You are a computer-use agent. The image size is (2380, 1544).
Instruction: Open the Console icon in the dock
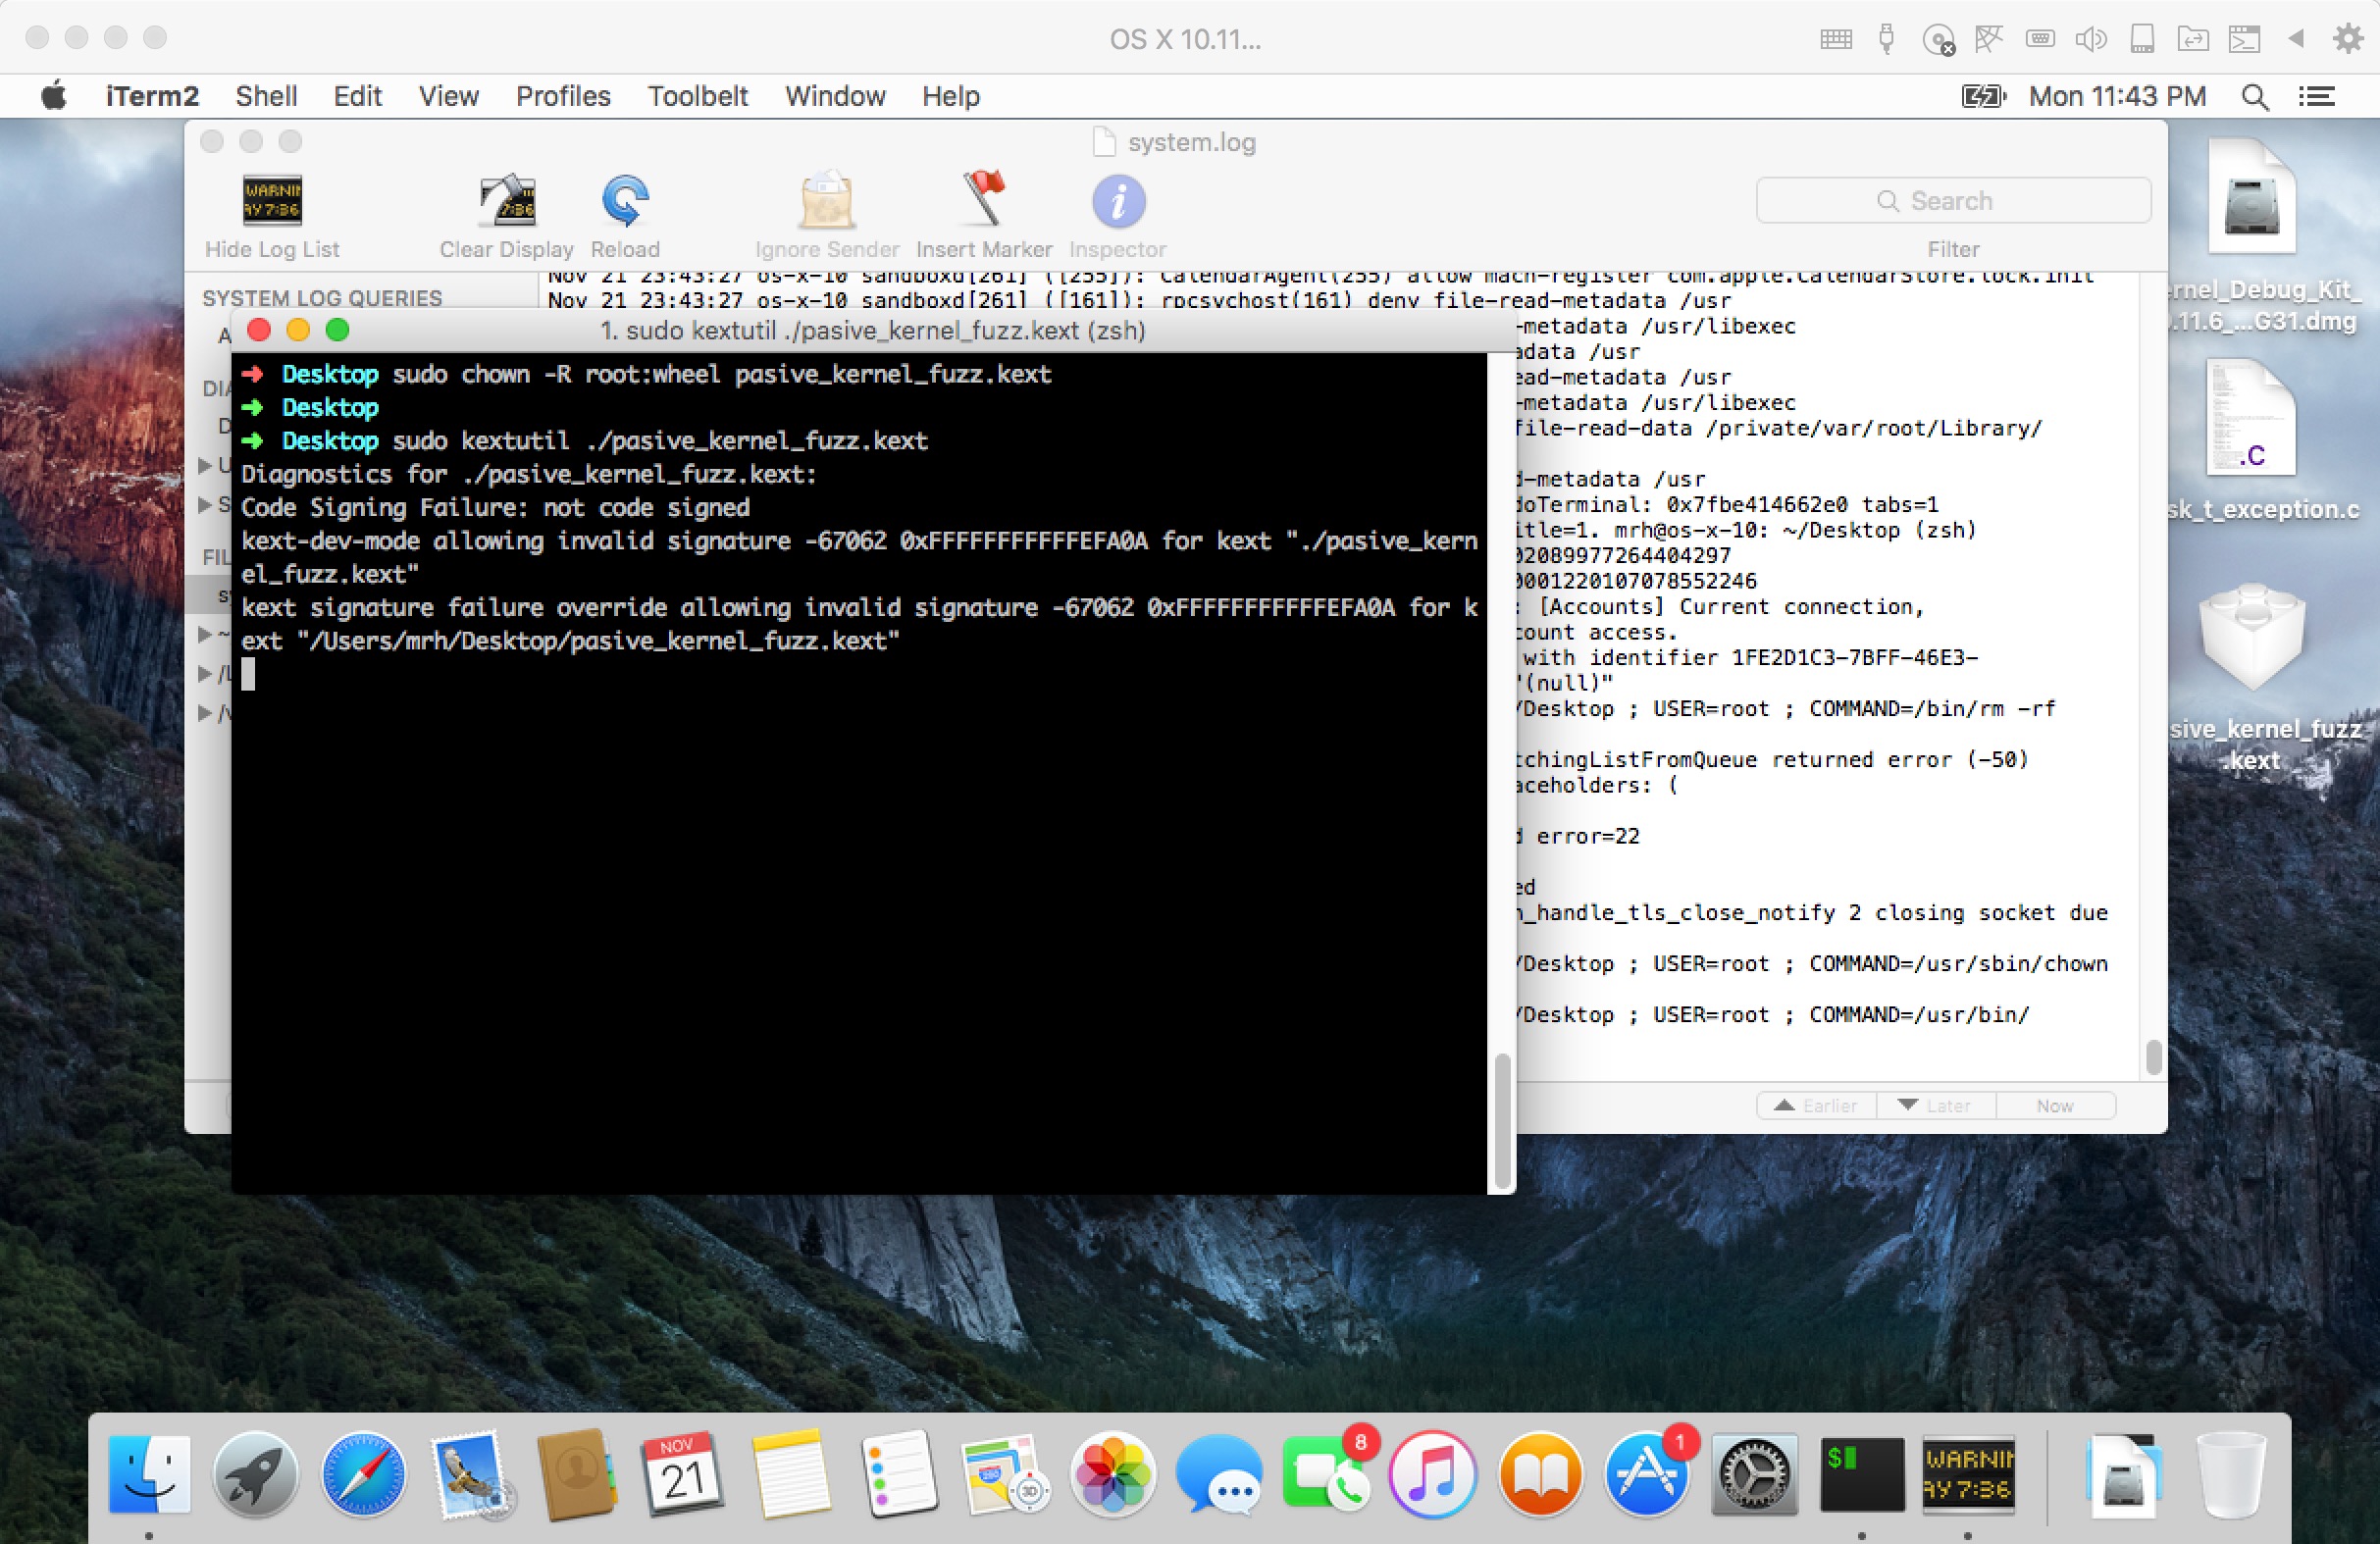click(1968, 1474)
